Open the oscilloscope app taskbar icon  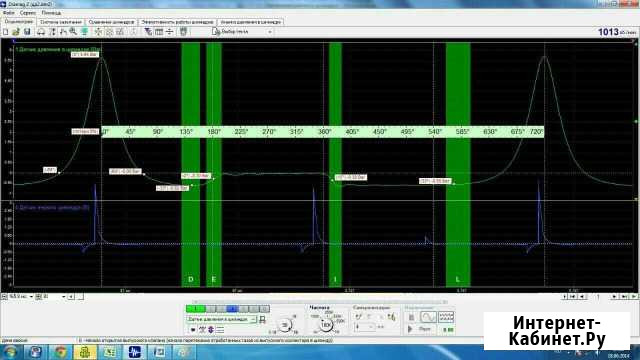(134, 352)
